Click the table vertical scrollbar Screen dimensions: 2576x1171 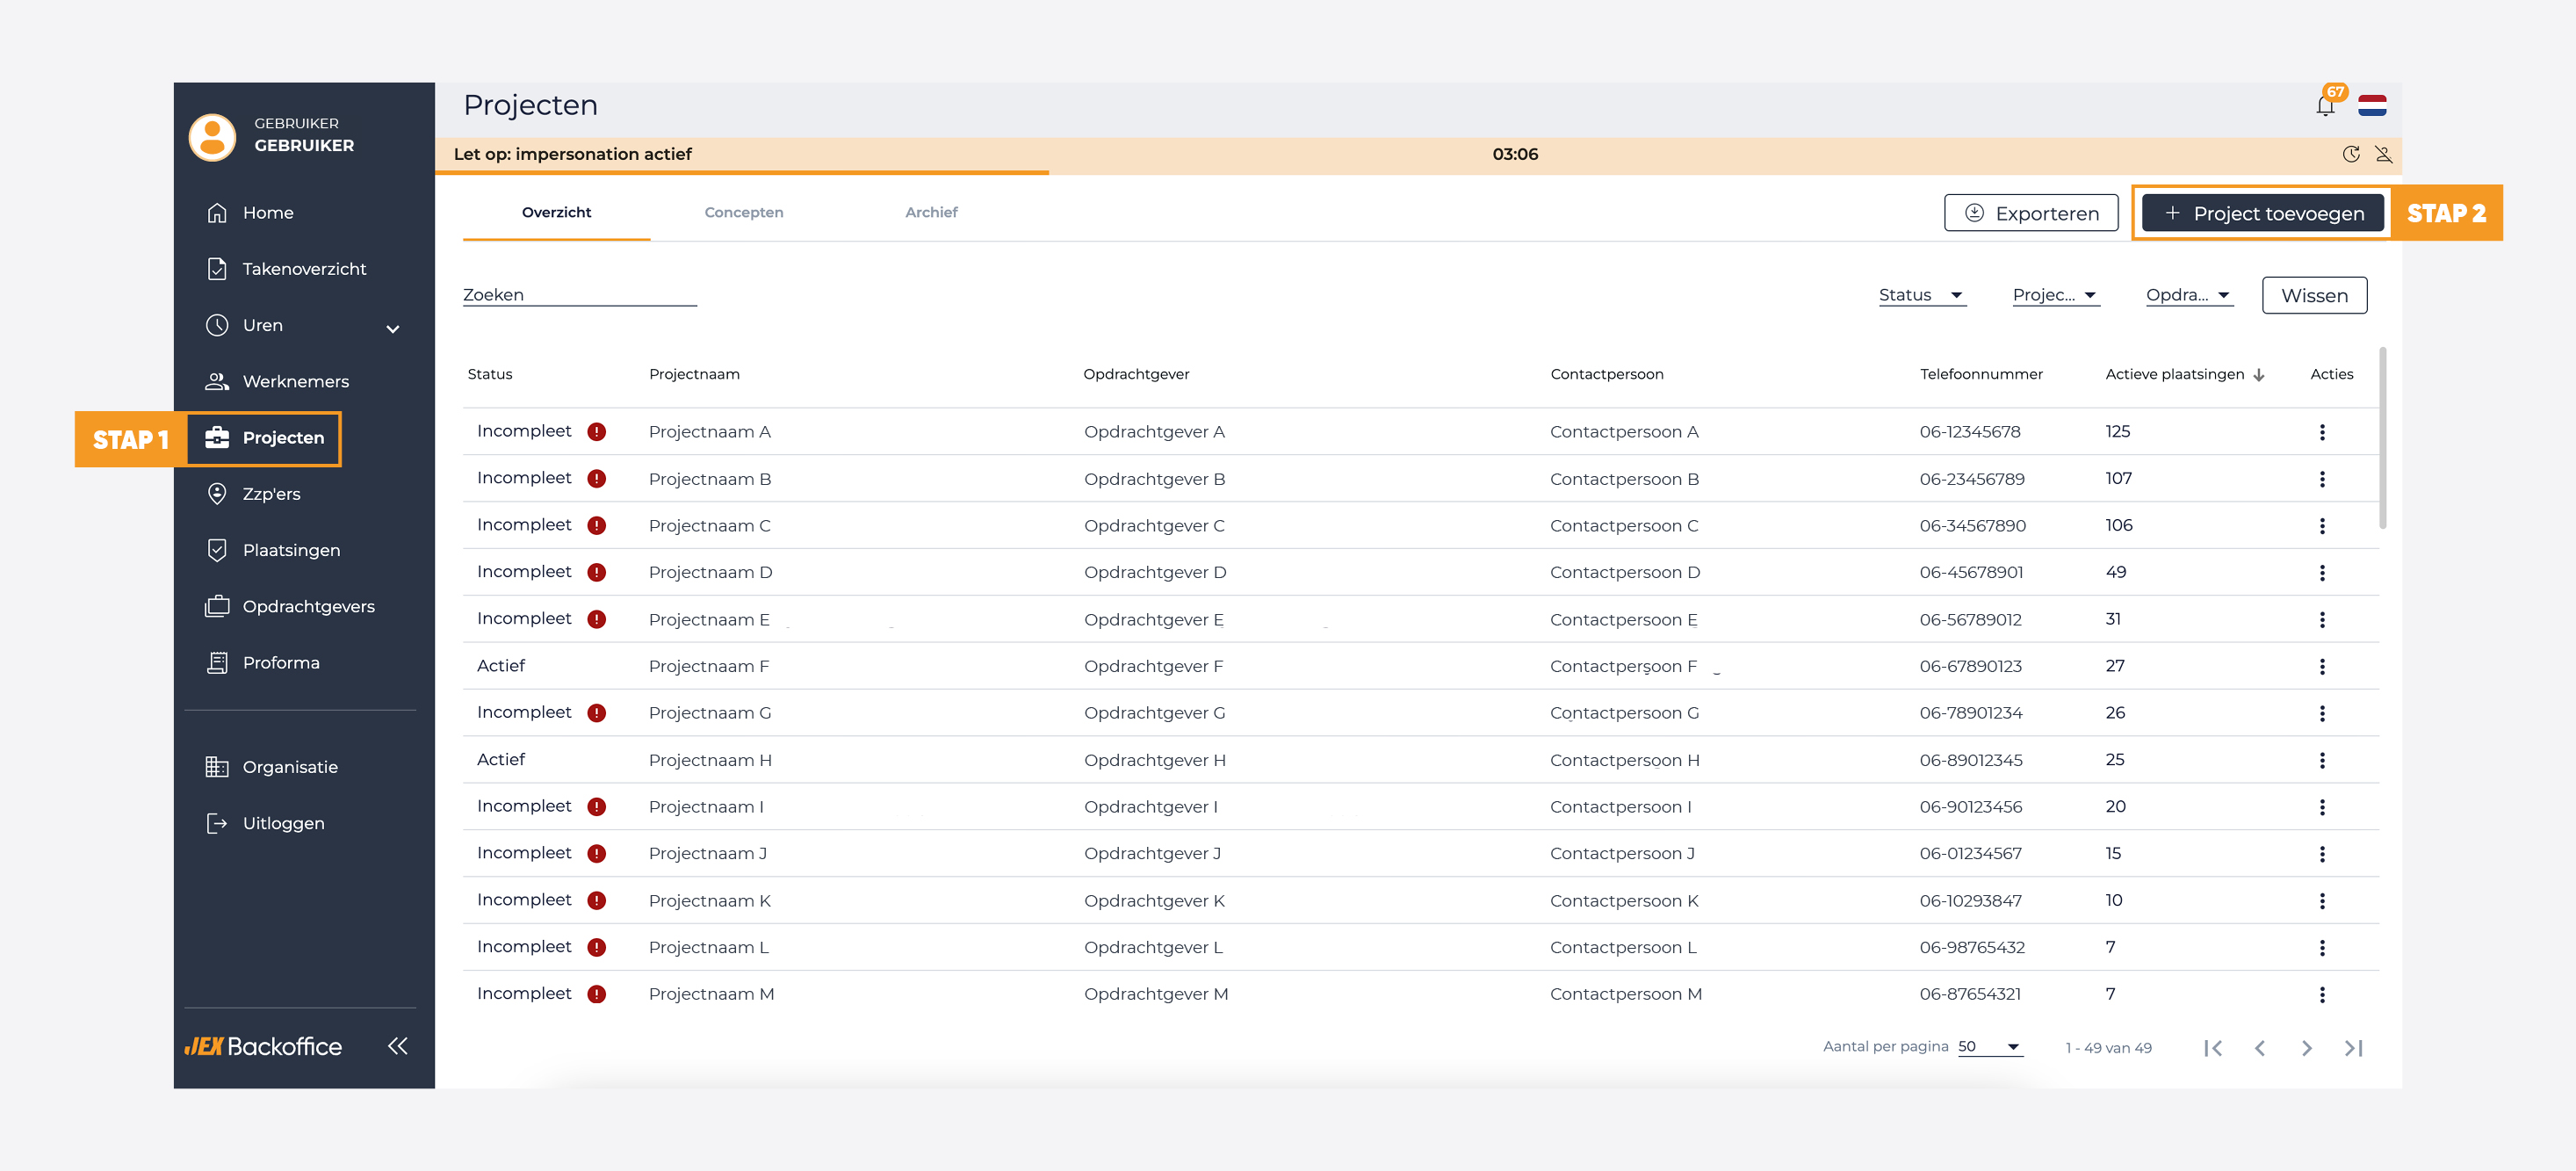point(2383,438)
